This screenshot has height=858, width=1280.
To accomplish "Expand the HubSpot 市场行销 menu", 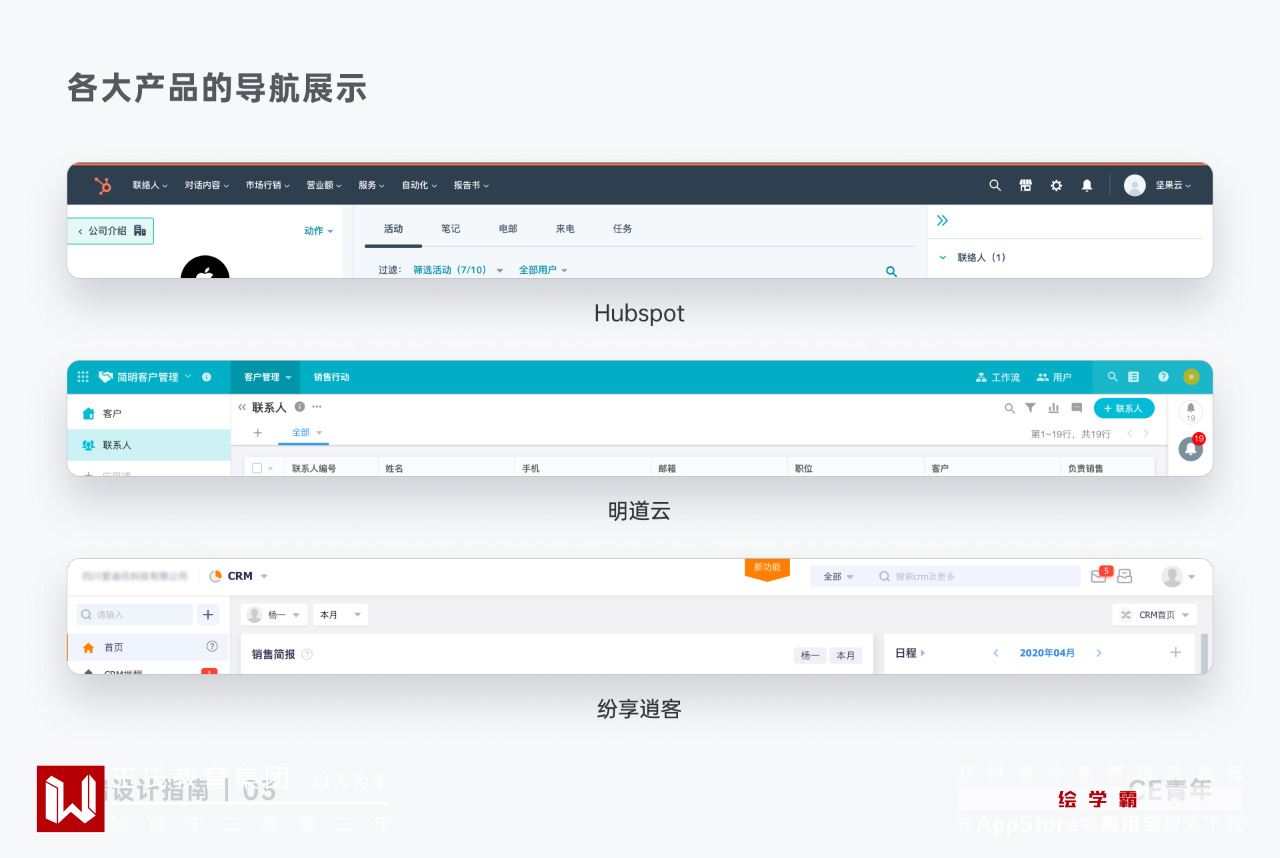I will click(268, 185).
